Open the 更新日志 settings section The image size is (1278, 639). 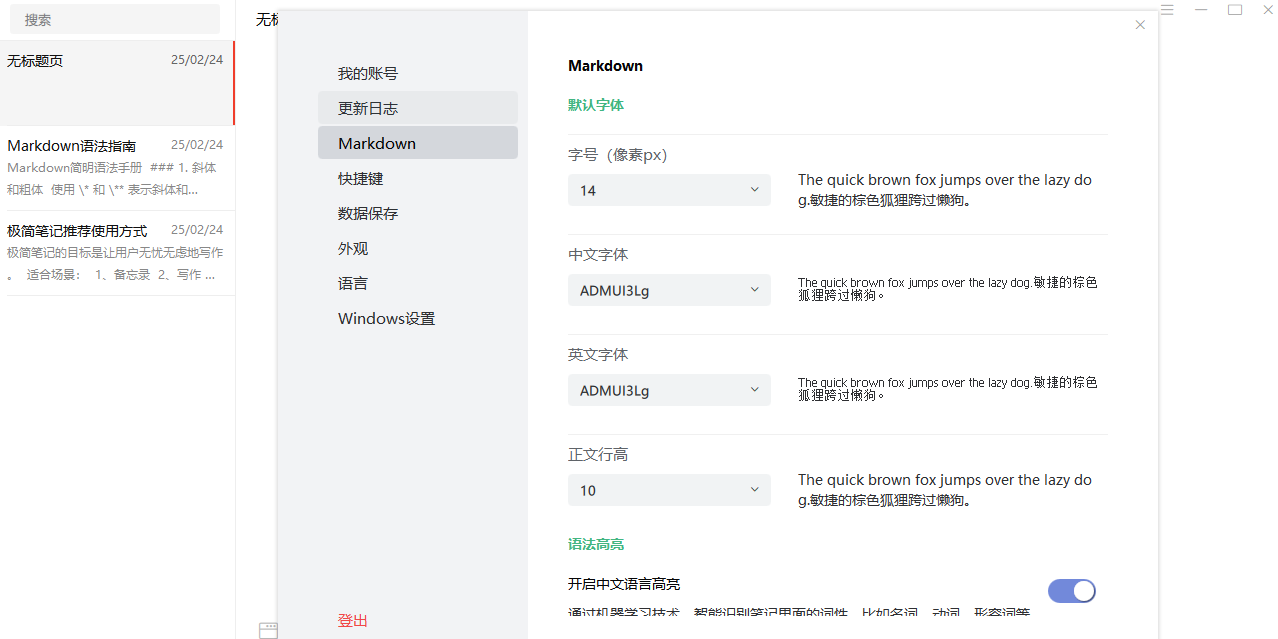(x=368, y=108)
